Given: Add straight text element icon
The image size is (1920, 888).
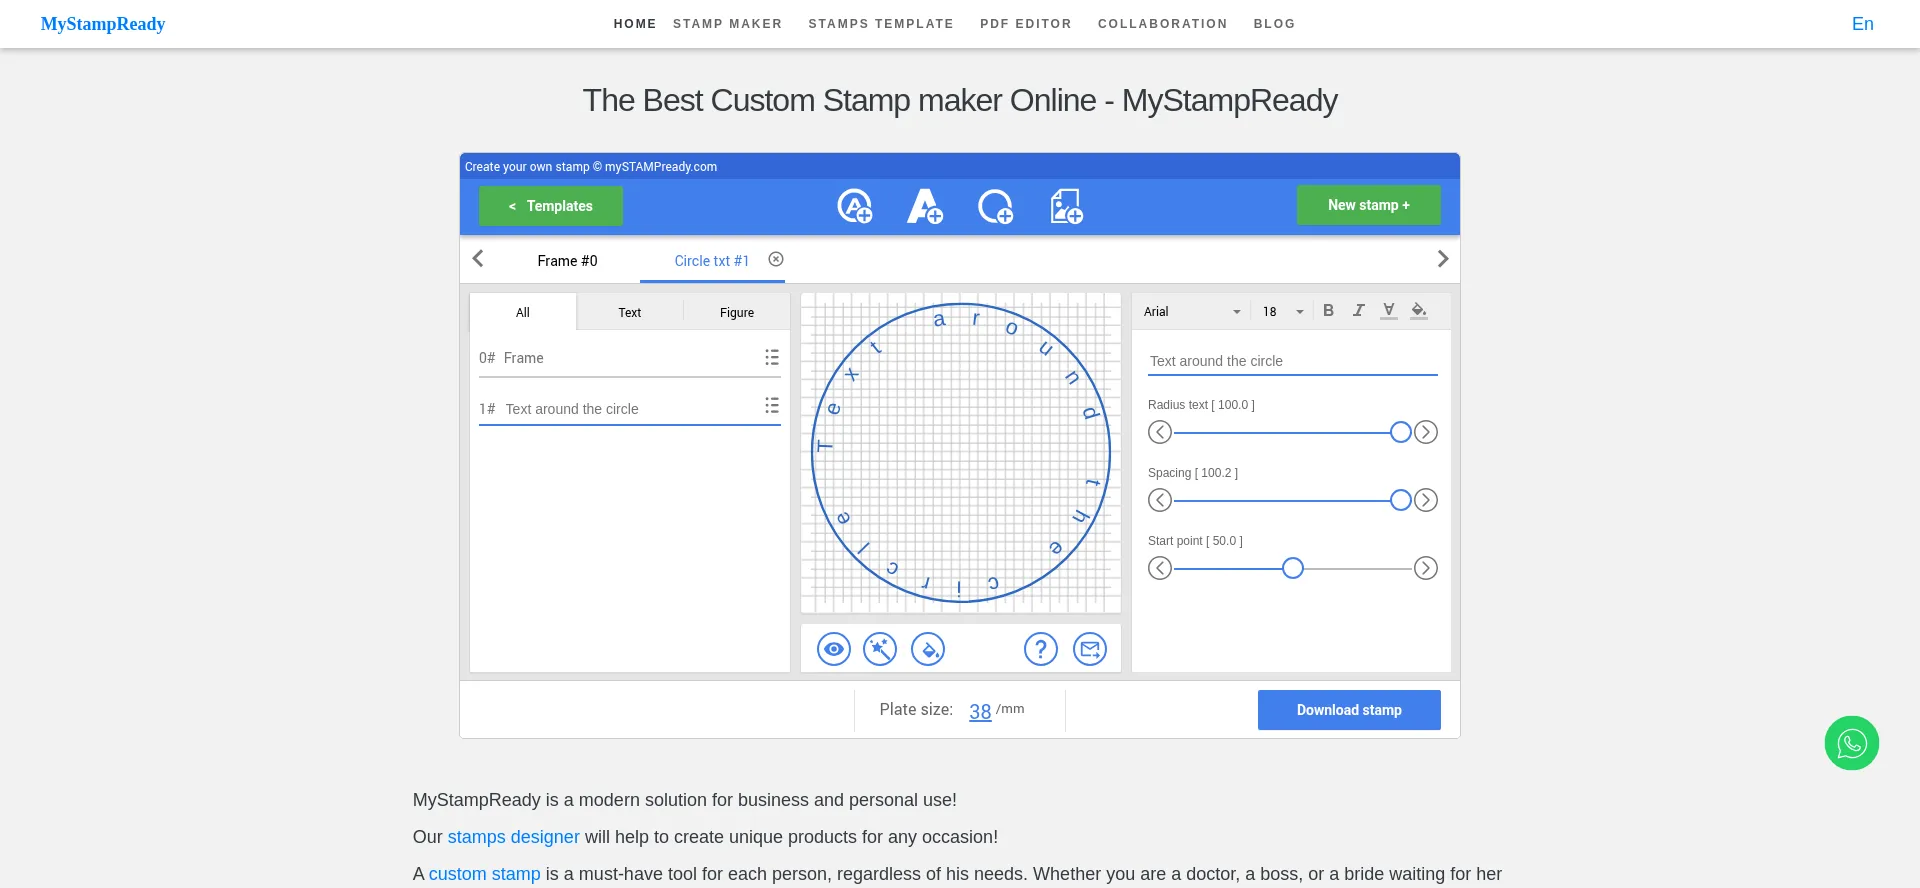Looking at the screenshot, I should (924, 206).
